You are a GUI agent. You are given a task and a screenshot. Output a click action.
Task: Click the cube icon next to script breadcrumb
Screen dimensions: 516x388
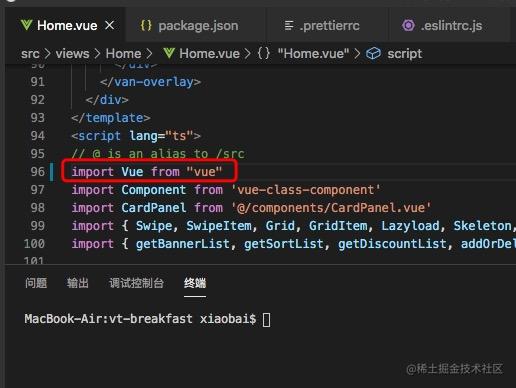coord(373,53)
